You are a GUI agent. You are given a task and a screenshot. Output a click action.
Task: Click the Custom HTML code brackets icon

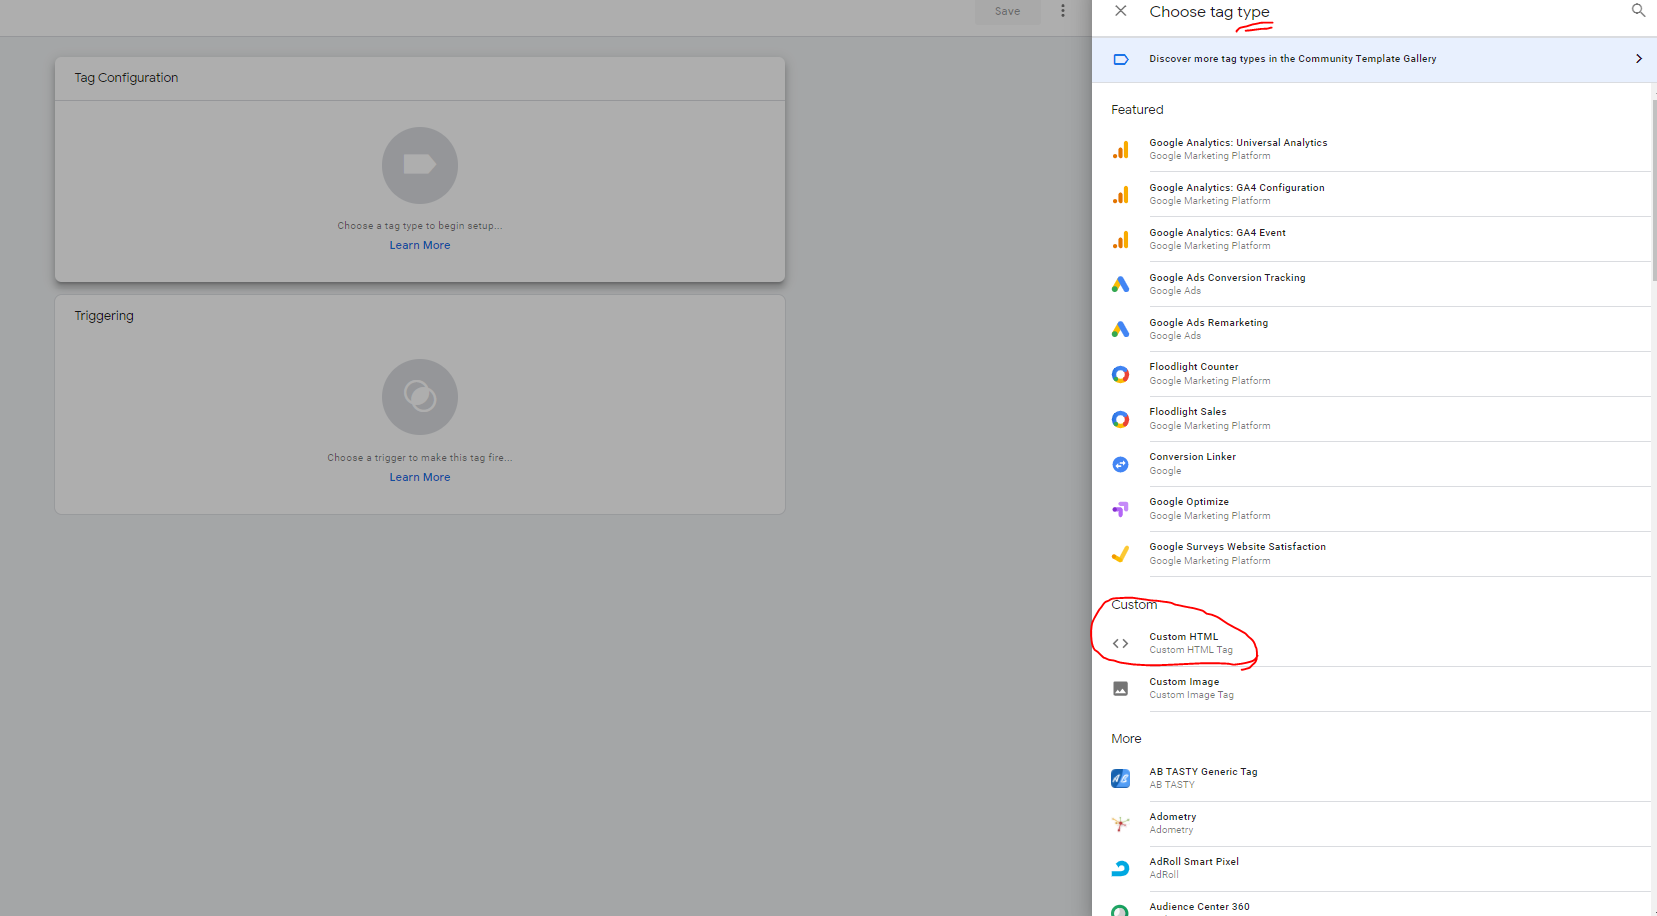pos(1120,644)
